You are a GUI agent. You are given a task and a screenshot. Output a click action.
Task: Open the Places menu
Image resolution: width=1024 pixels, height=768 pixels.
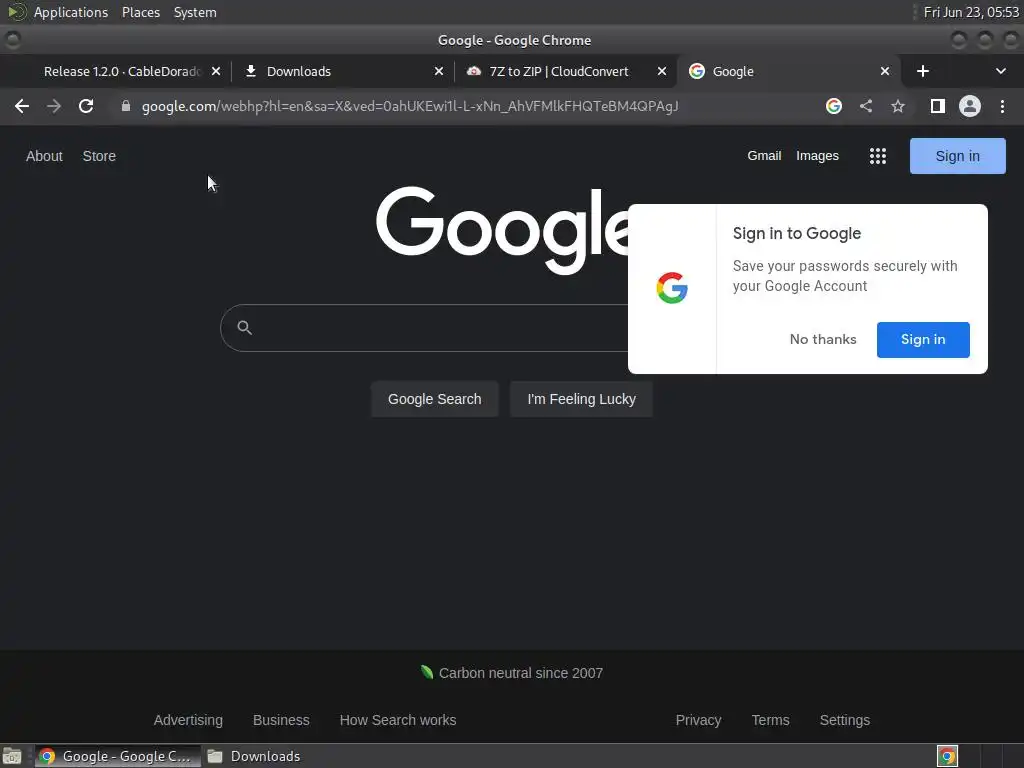click(x=140, y=12)
